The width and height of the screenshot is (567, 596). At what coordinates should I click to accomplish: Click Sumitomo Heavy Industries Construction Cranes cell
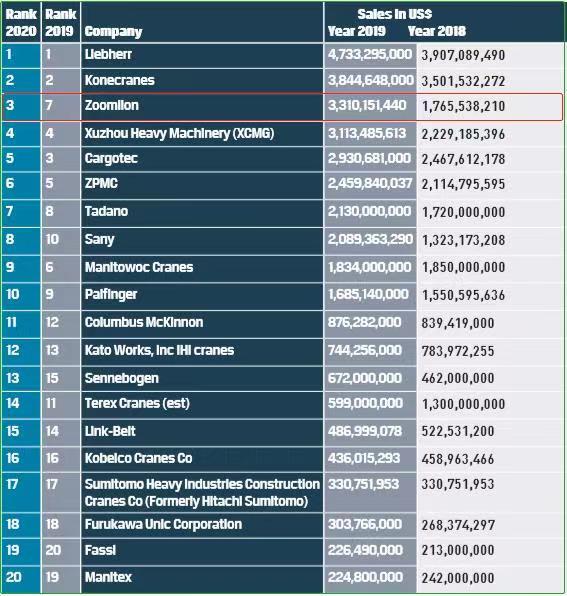[202, 493]
